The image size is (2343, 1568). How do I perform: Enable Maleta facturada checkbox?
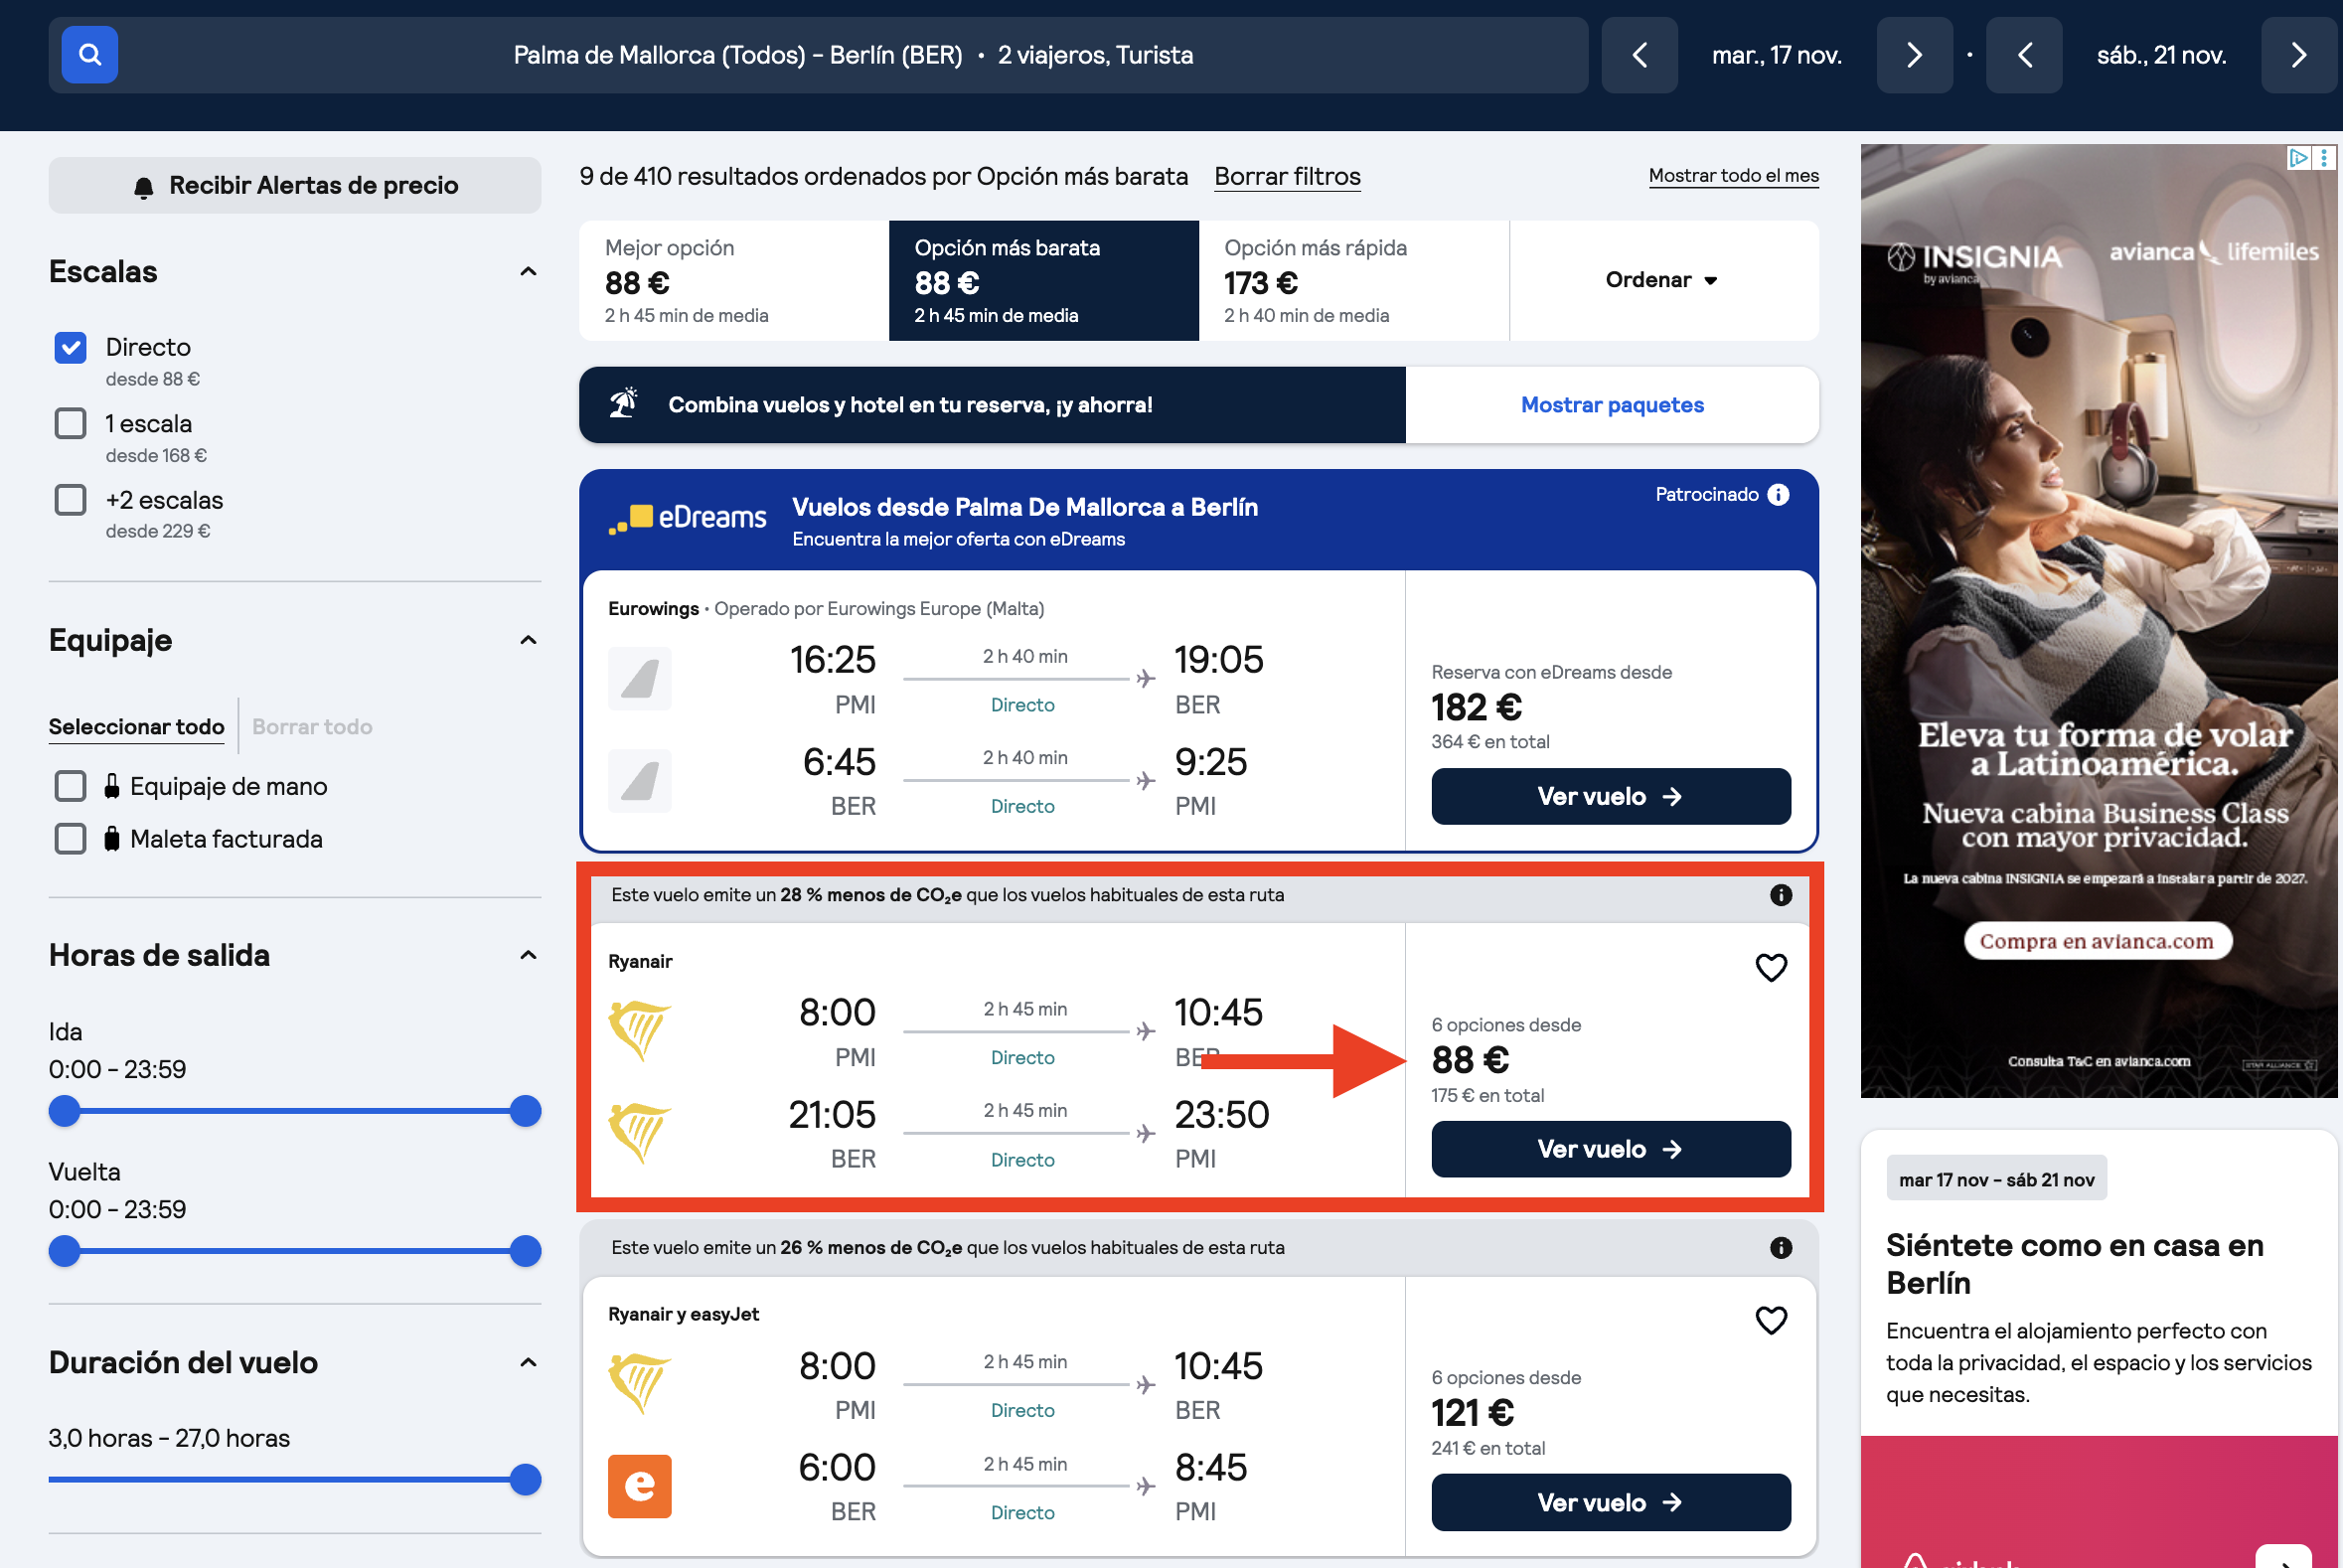70,838
